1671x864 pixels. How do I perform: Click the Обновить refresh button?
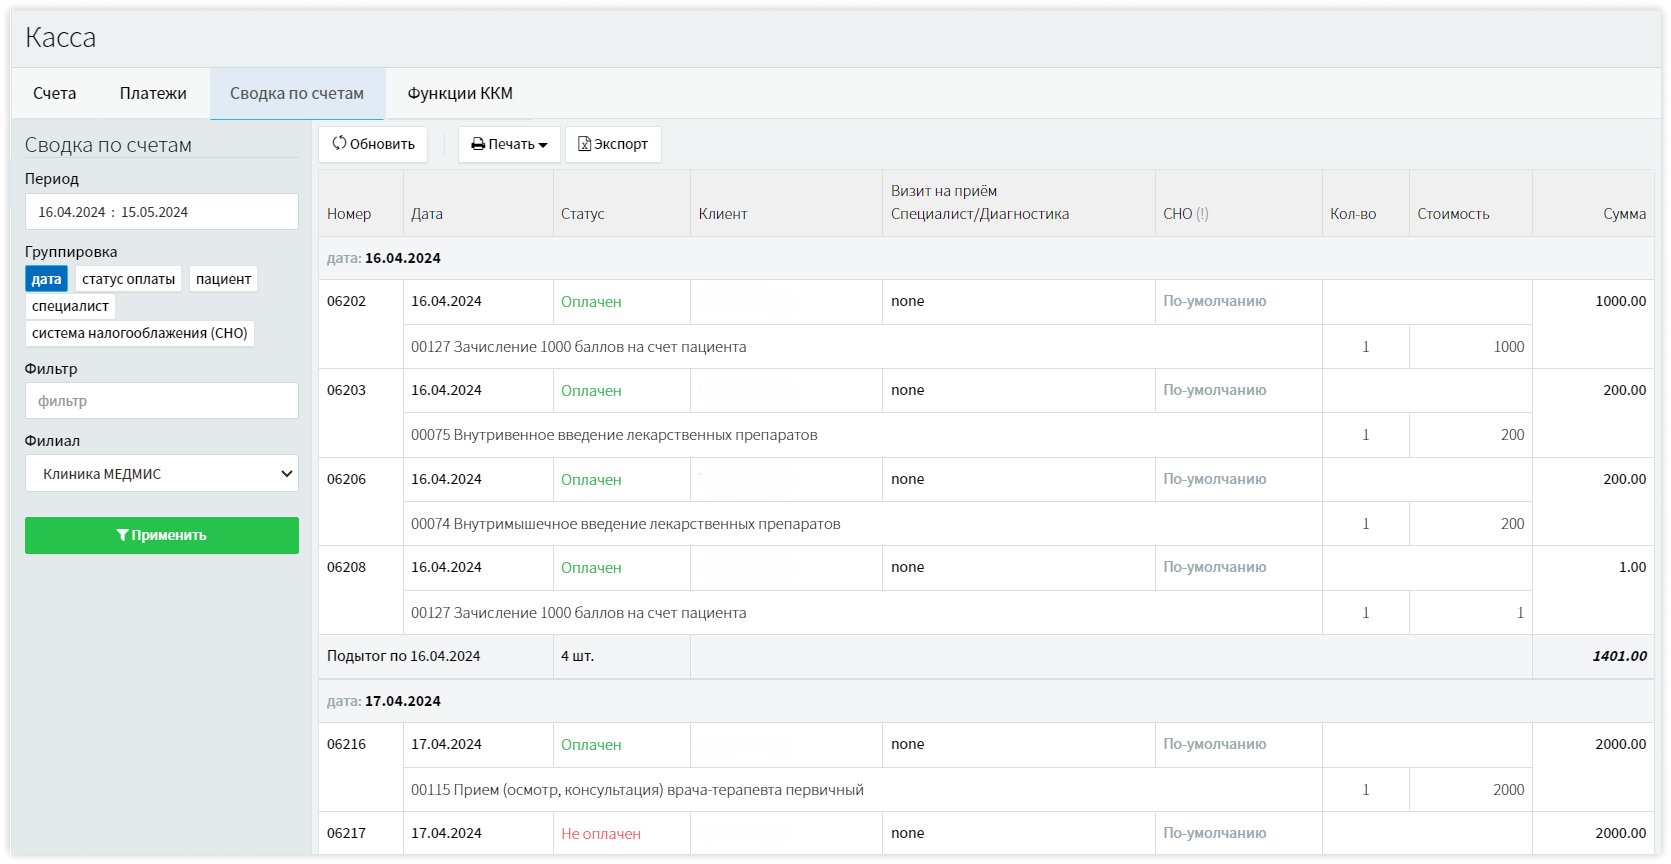click(x=373, y=144)
